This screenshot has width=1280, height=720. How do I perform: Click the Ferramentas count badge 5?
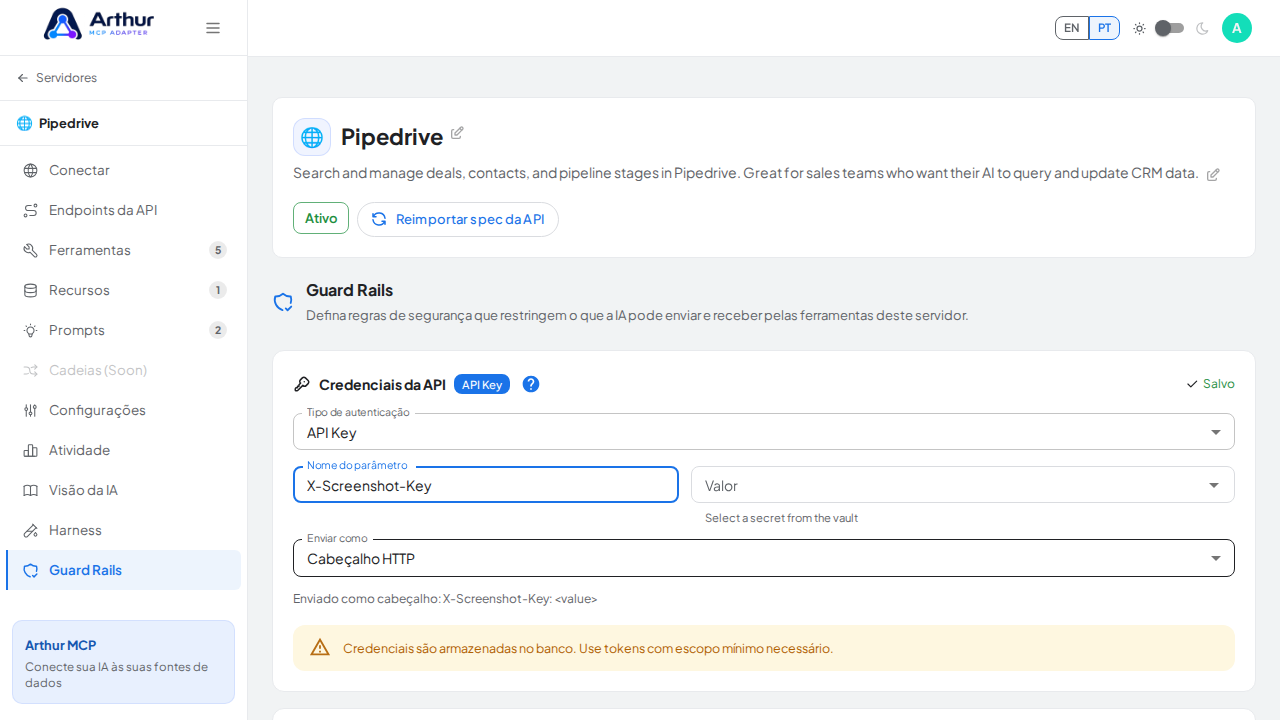coord(218,250)
